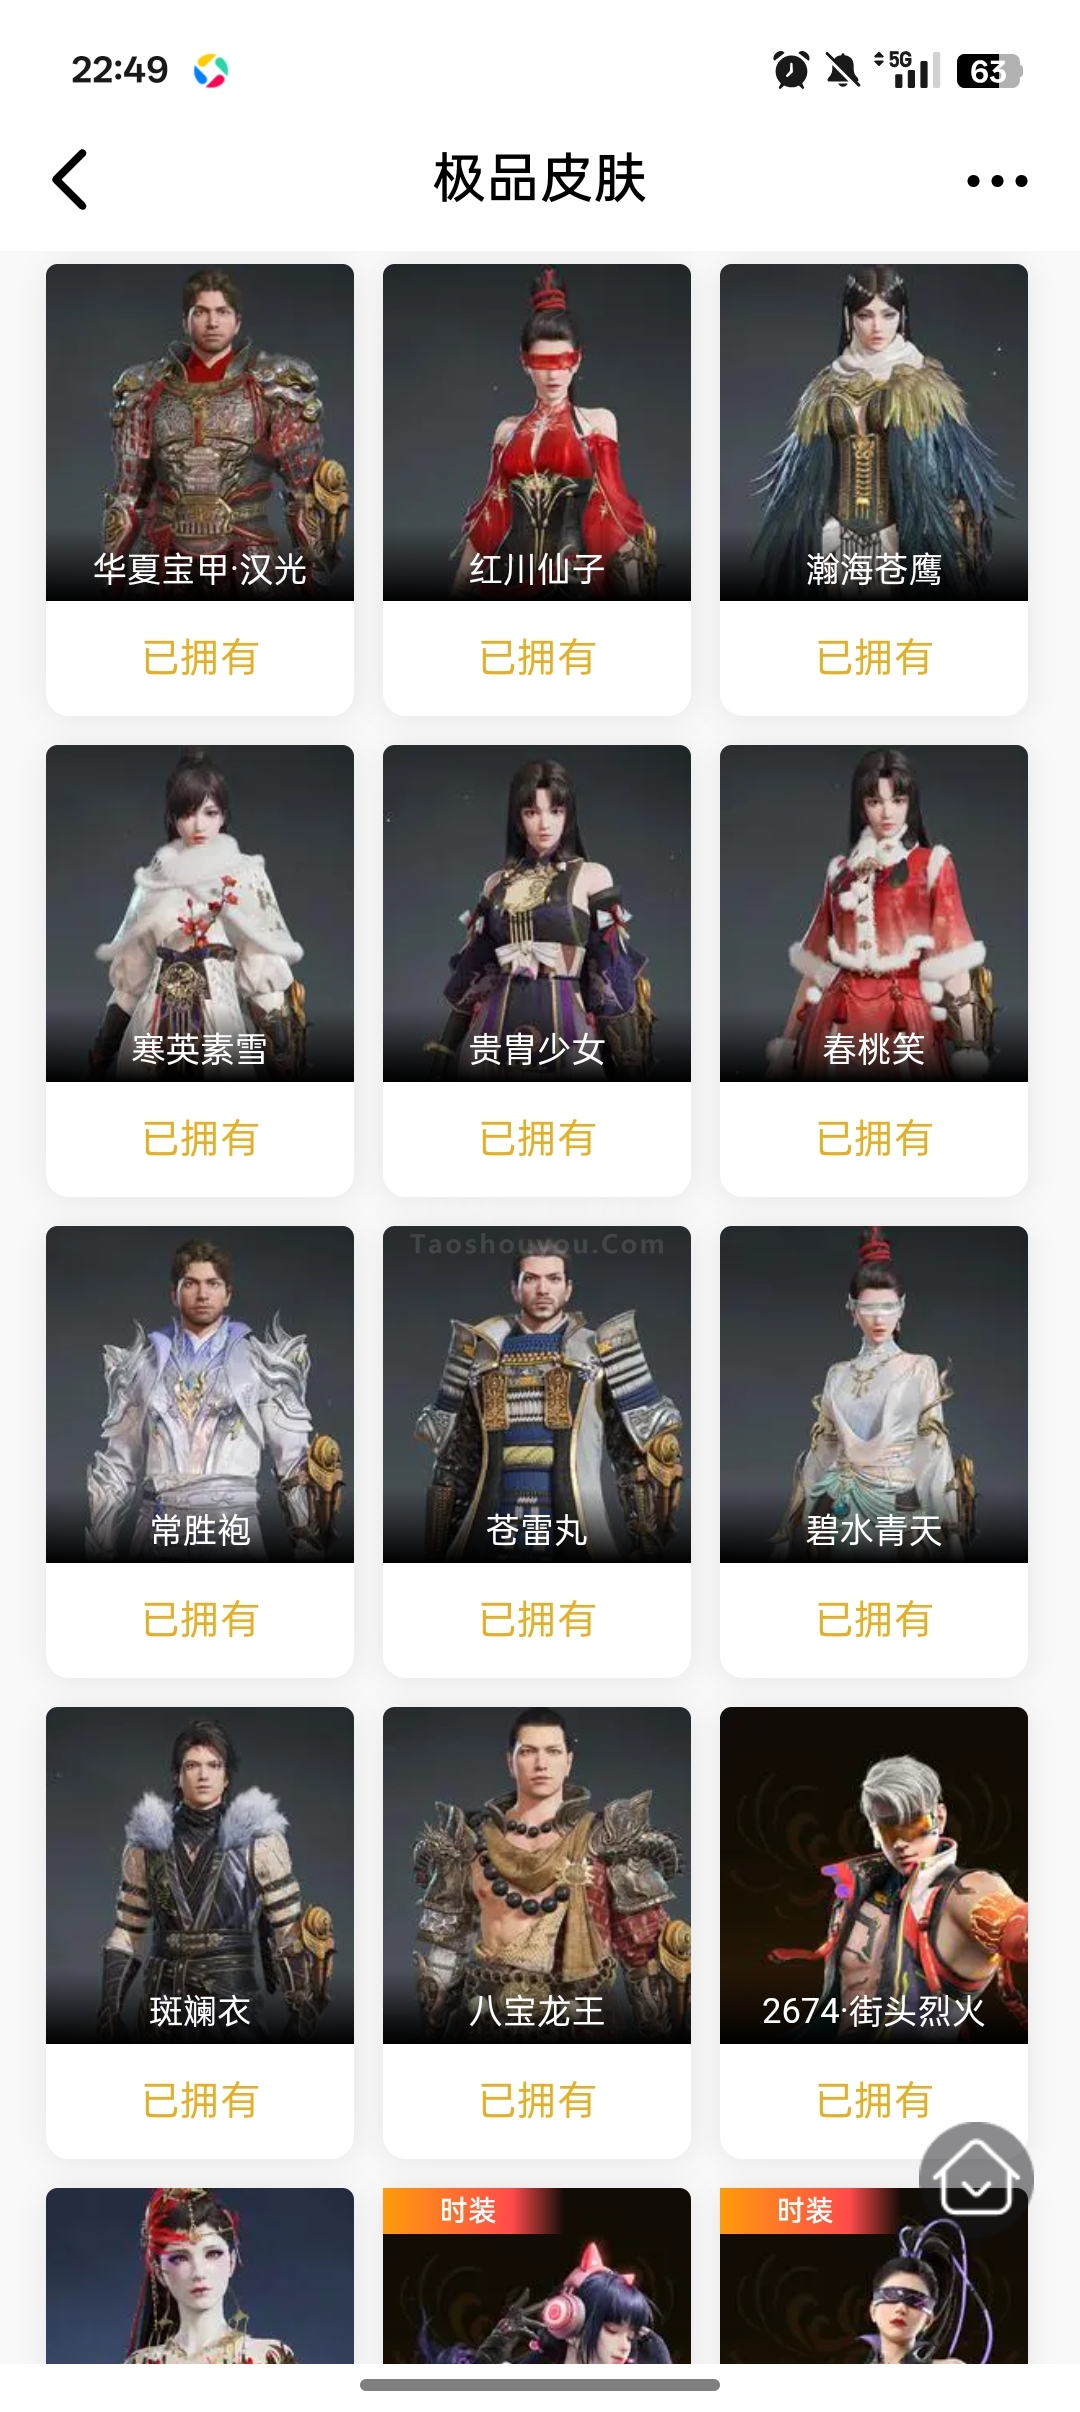Tap the 时装 tag on cat-headphone skin
This screenshot has height=2412, width=1080.
coord(468,2210)
